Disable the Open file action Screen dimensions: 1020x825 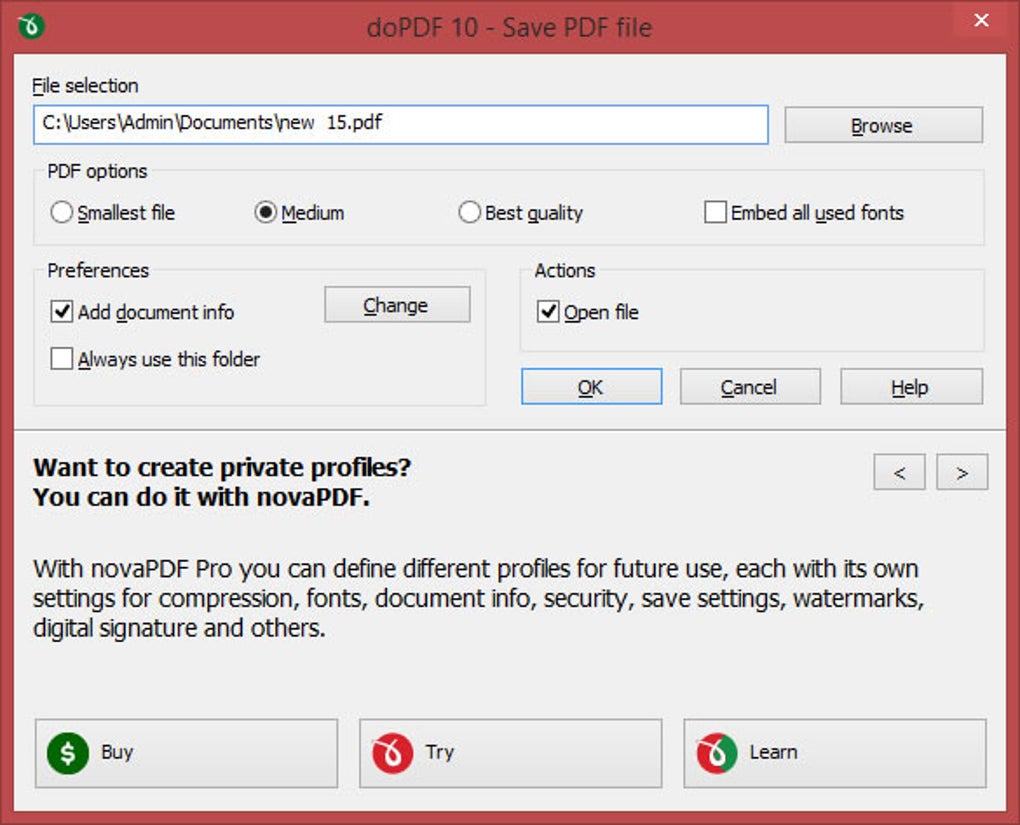(548, 312)
